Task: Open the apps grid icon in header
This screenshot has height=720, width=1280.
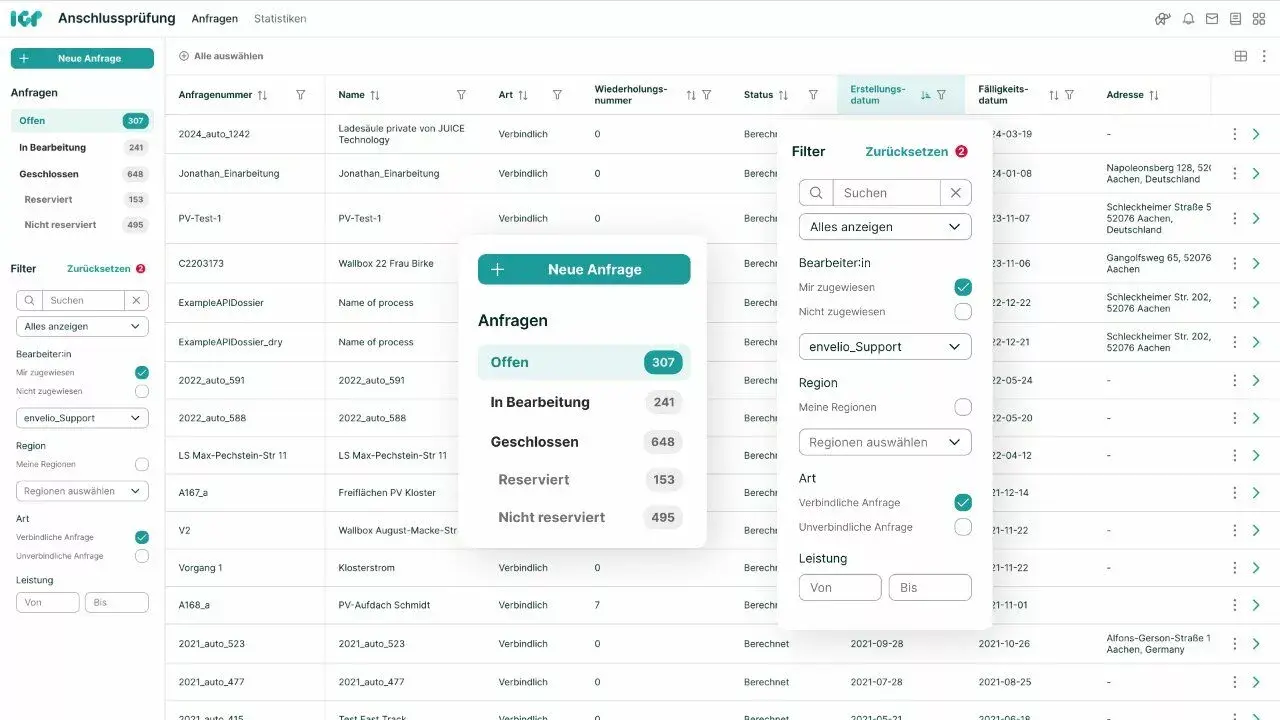Action: 1260,19
